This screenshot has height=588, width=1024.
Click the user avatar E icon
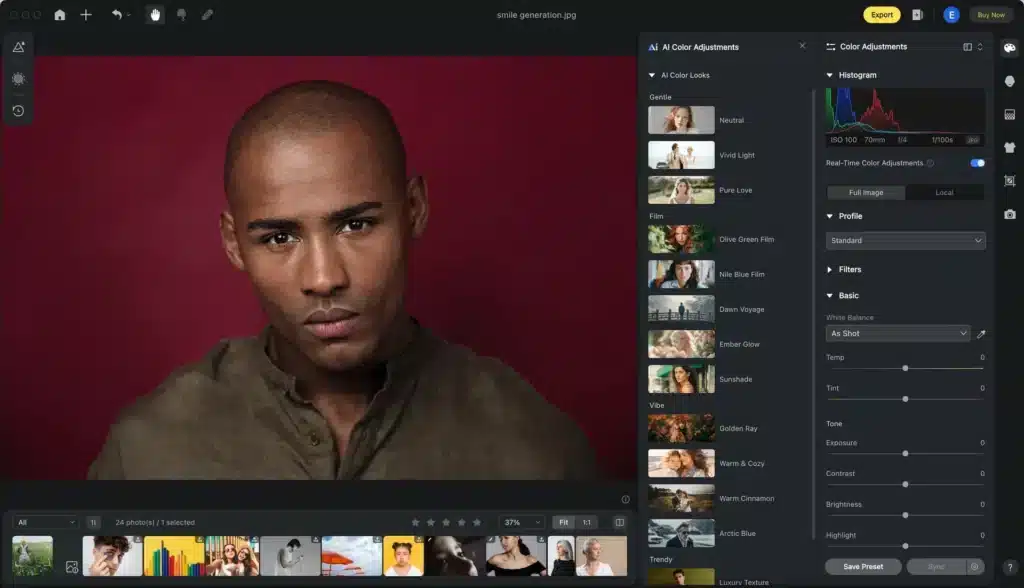[x=951, y=14]
